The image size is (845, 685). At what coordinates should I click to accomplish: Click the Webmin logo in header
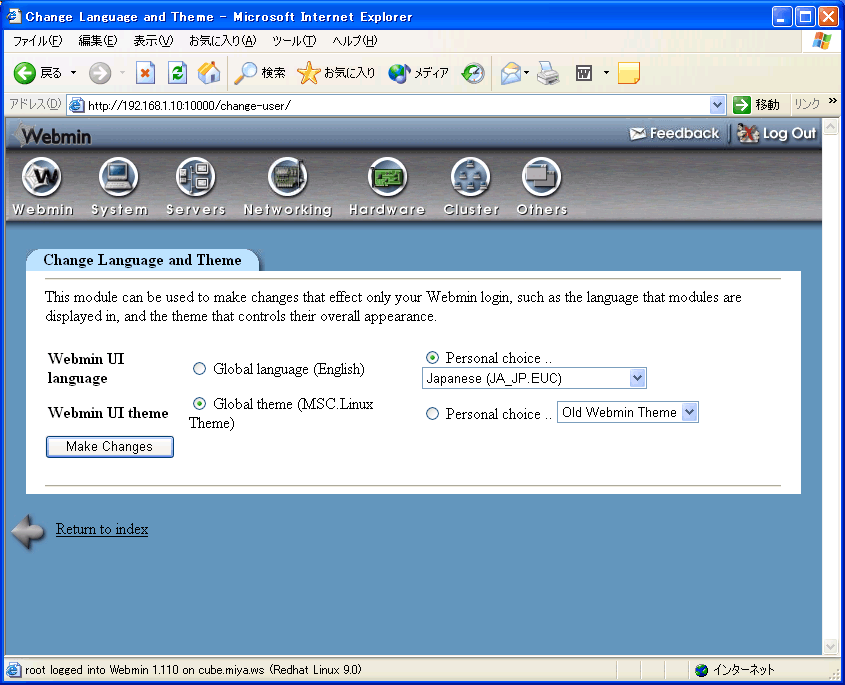click(x=53, y=135)
